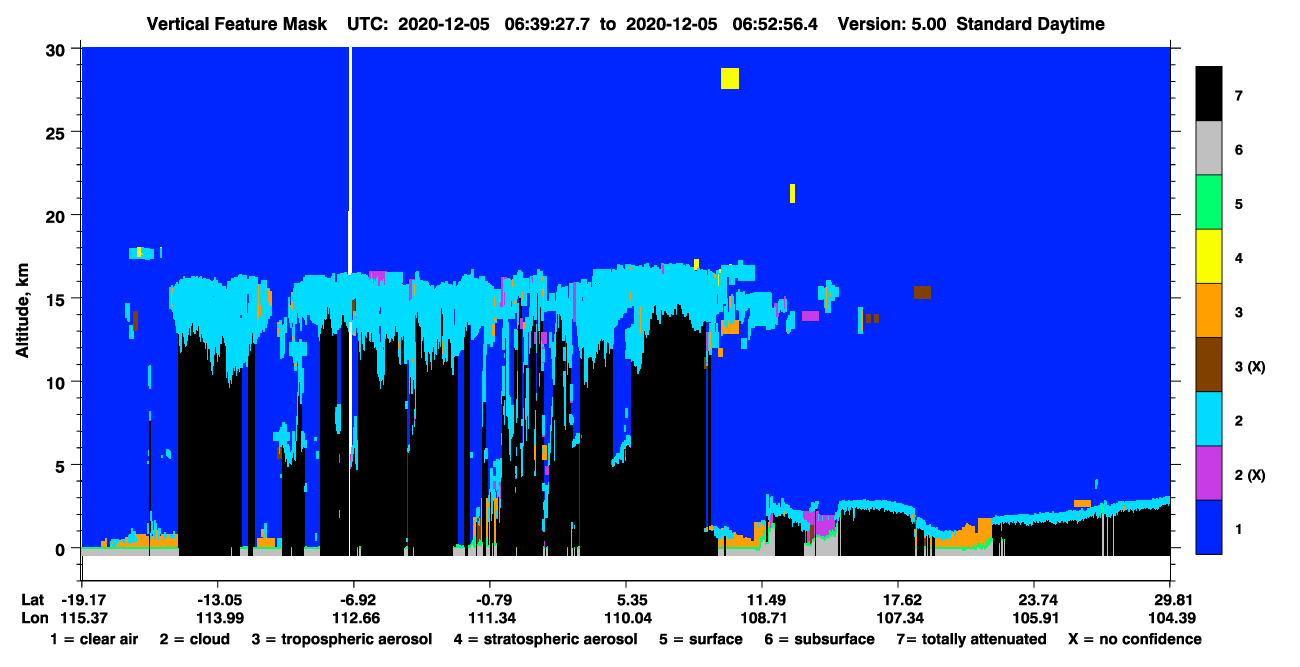Click the '3 = tropospheric aerosol' legend text

(x=341, y=639)
